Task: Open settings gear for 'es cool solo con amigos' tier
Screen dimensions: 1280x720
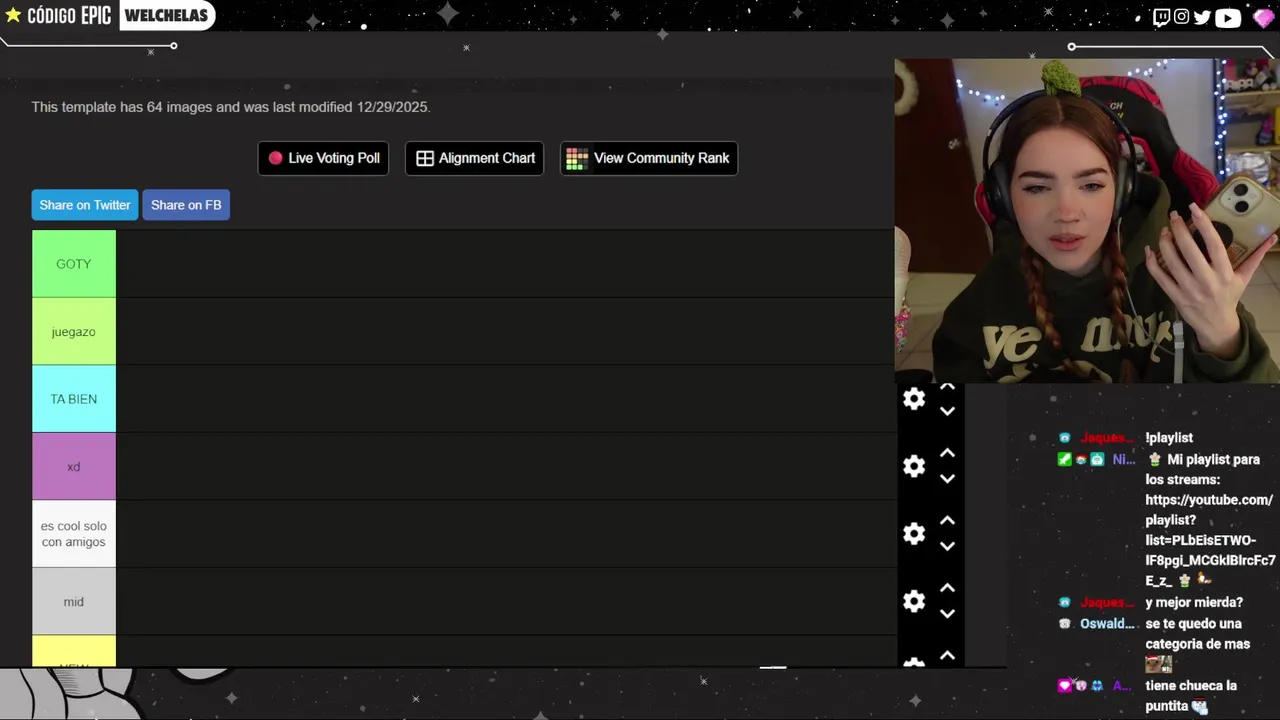Action: coord(914,534)
